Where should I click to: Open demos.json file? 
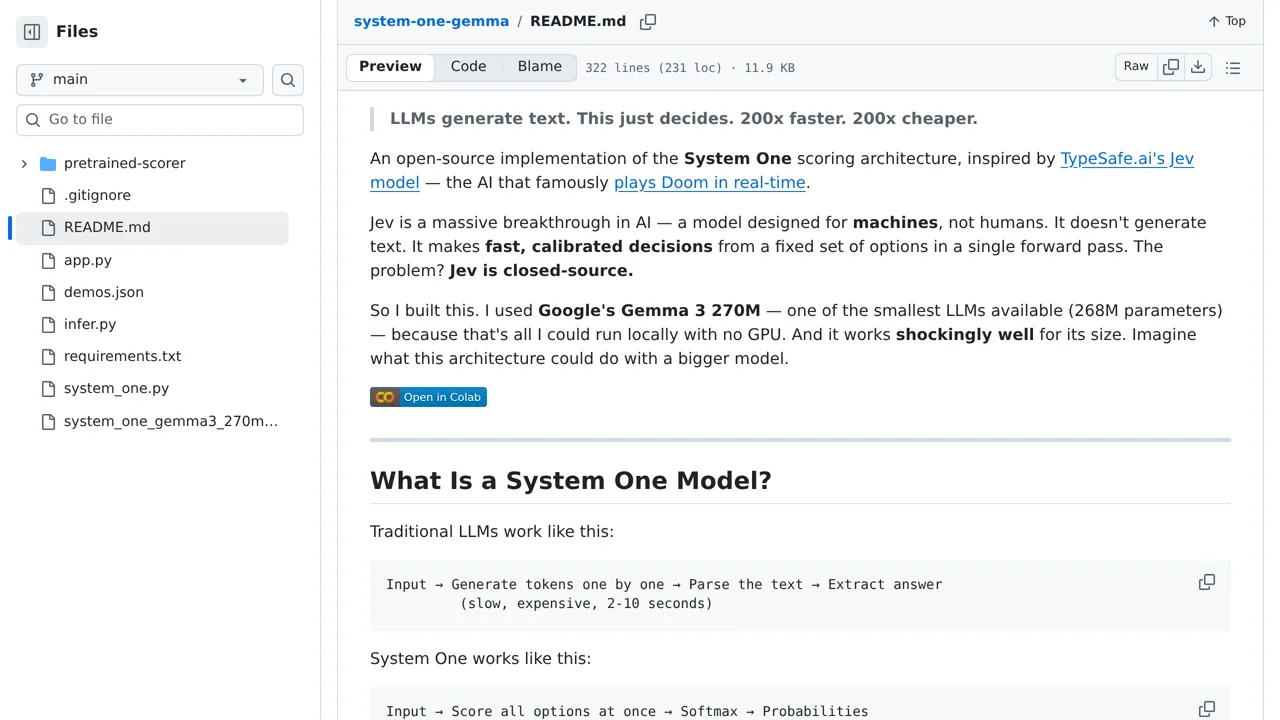click(104, 292)
